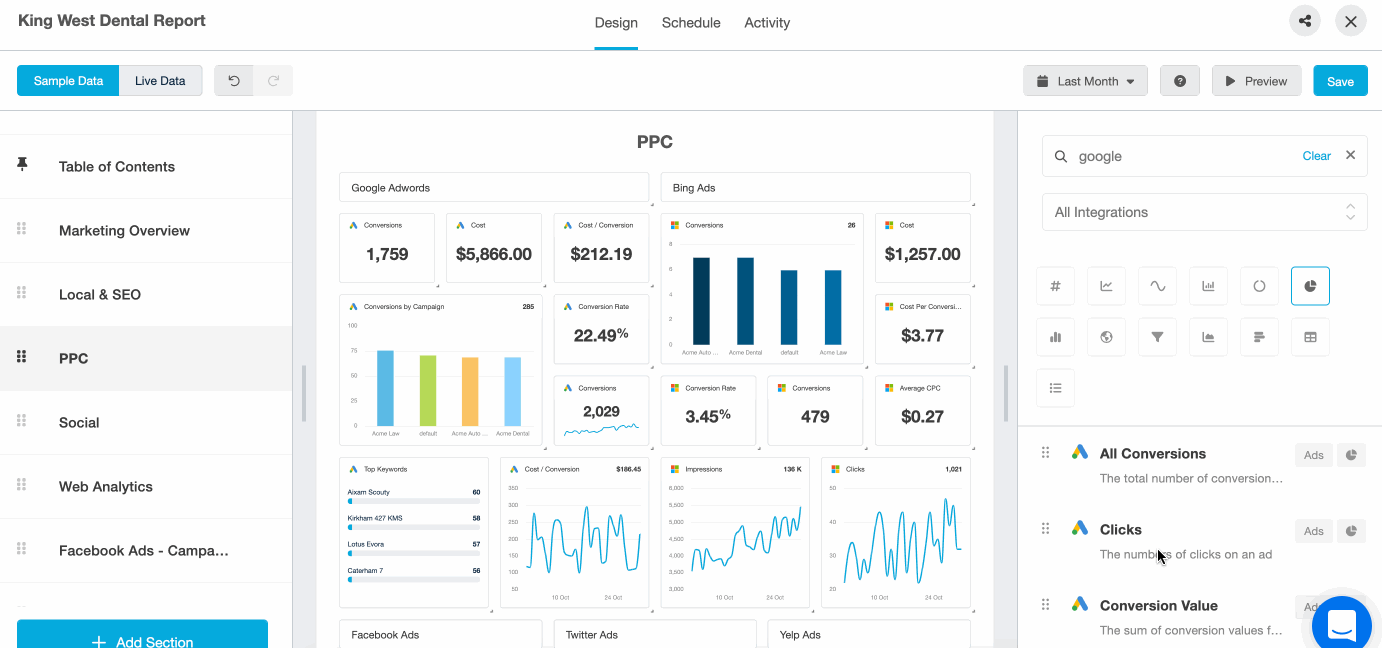This screenshot has width=1382, height=648.
Task: Open help via the question mark button
Action: [x=1180, y=81]
